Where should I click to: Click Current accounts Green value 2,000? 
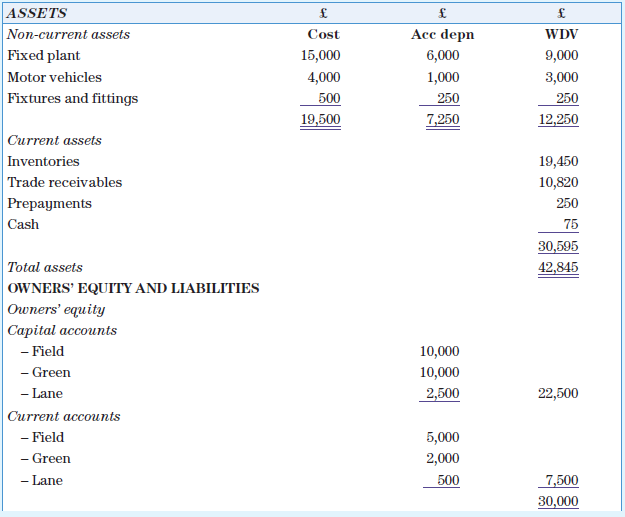[442, 458]
